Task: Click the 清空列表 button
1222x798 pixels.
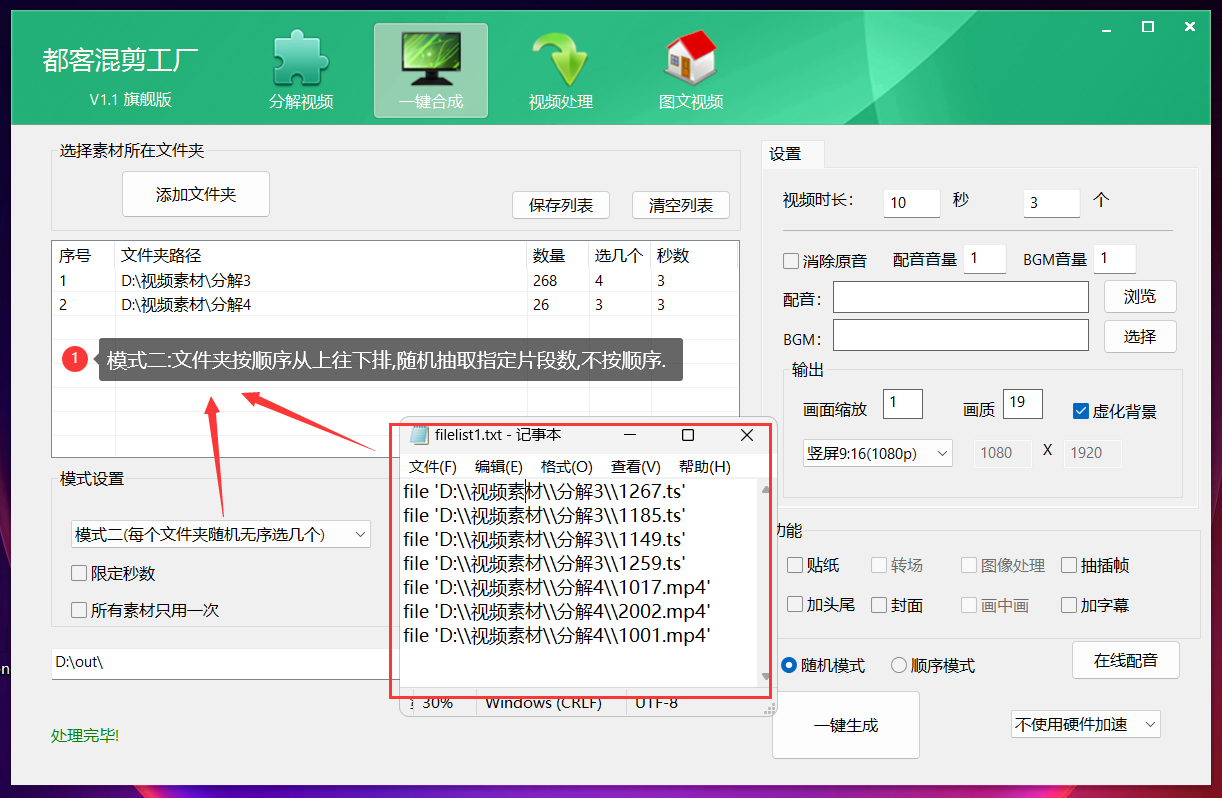Action: pyautogui.click(x=681, y=205)
